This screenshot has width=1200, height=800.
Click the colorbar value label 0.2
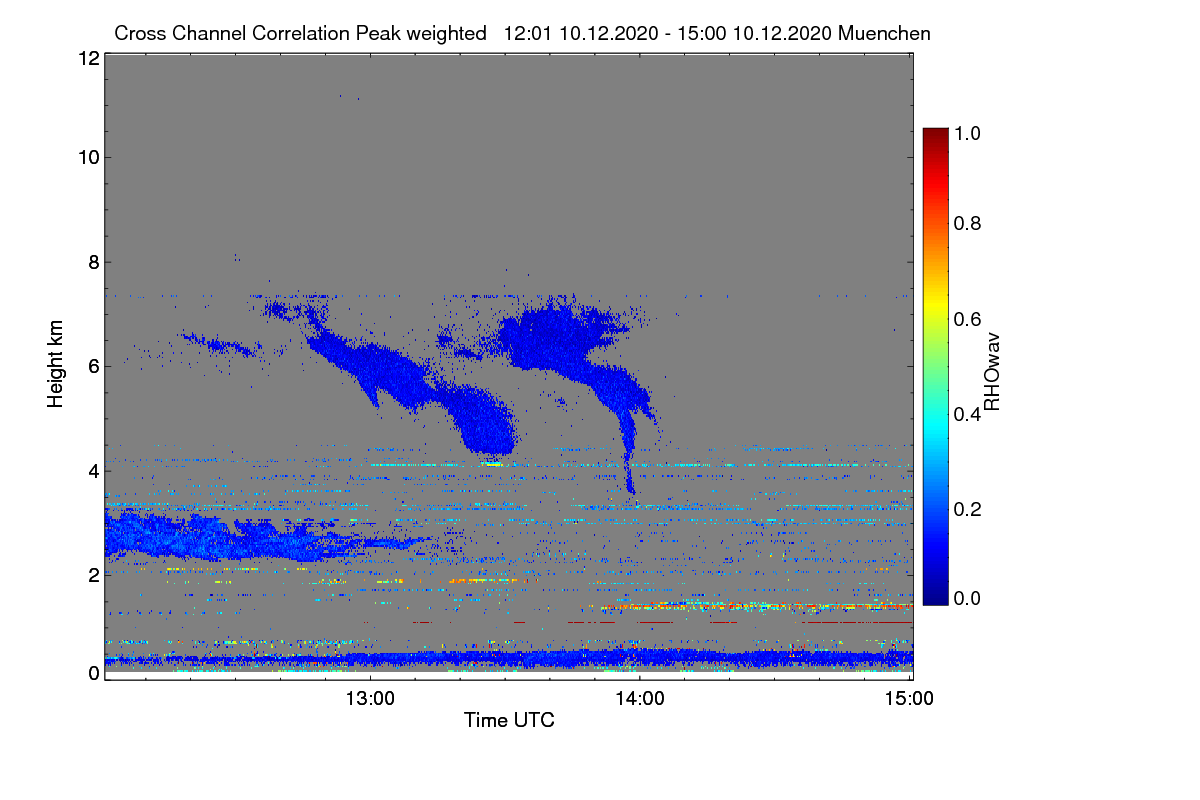968,509
